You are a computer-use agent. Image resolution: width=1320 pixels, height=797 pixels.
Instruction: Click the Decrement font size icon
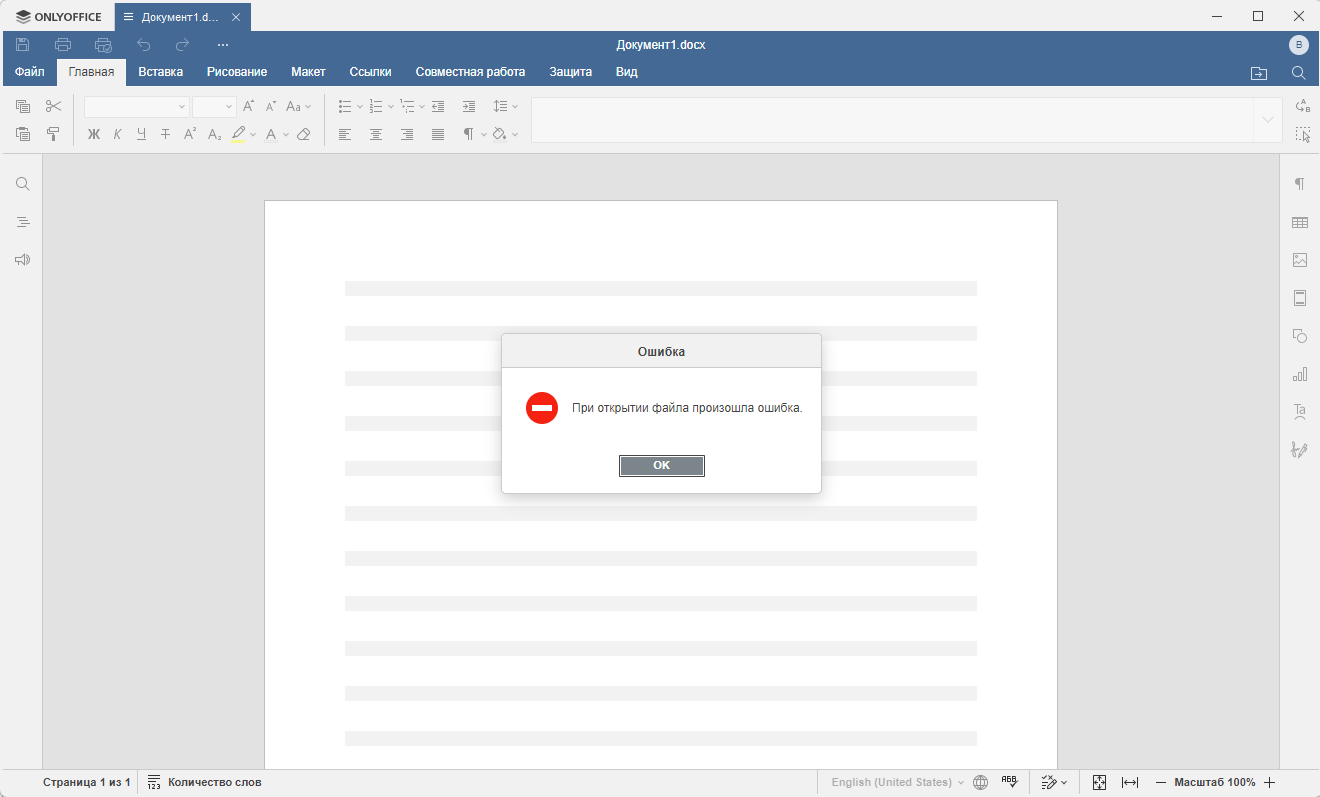tap(270, 106)
